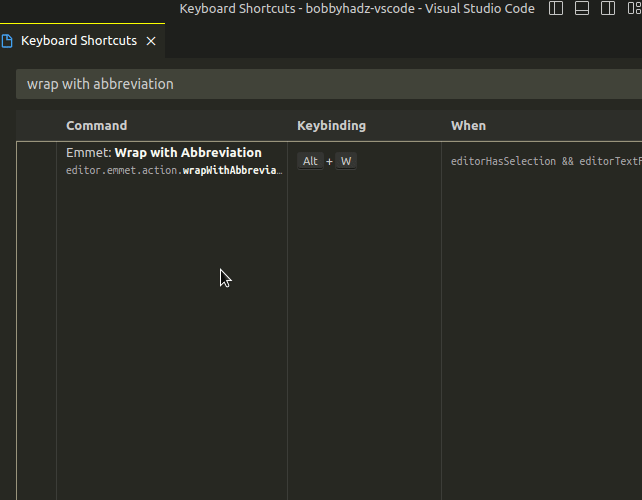This screenshot has width=642, height=500.
Task: Click the Keybinding column header
Action: click(x=332, y=126)
